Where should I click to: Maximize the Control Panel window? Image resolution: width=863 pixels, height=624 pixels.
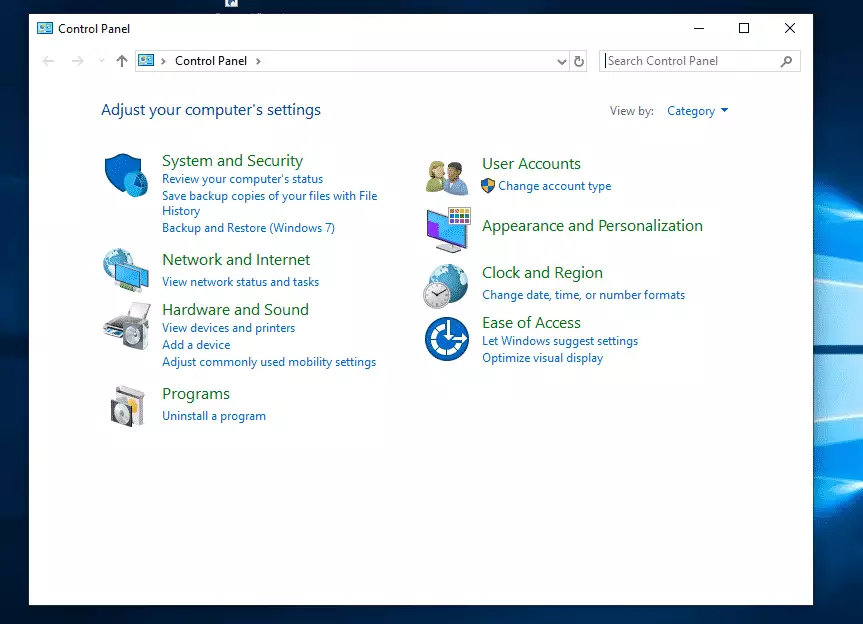[744, 28]
